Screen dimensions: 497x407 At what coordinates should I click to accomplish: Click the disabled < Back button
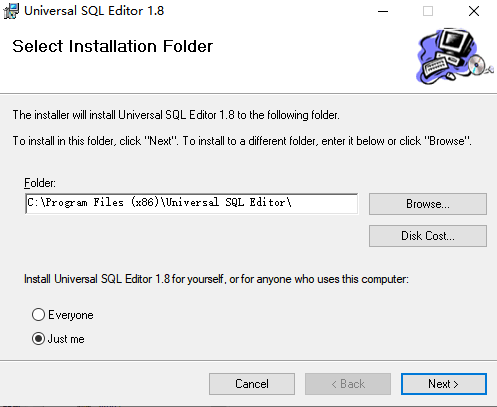348,384
